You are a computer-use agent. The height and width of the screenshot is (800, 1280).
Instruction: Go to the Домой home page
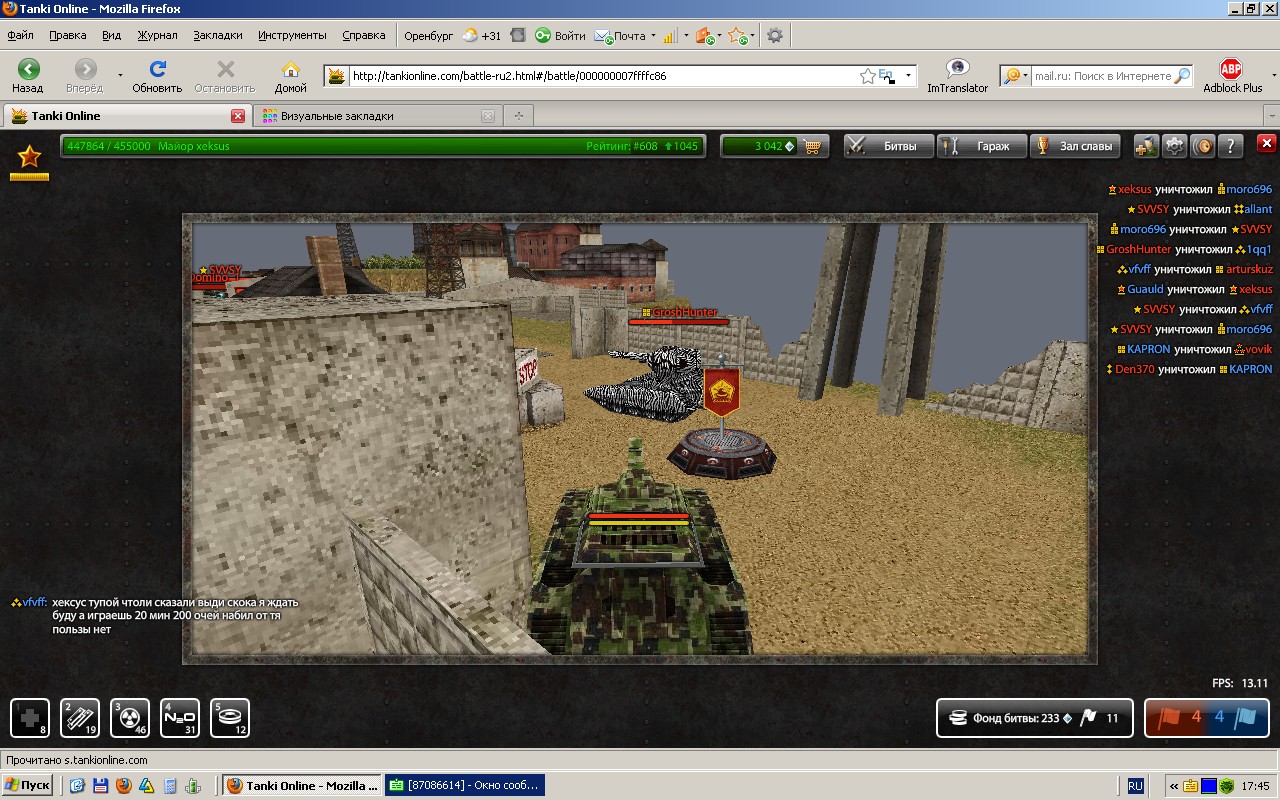click(291, 75)
